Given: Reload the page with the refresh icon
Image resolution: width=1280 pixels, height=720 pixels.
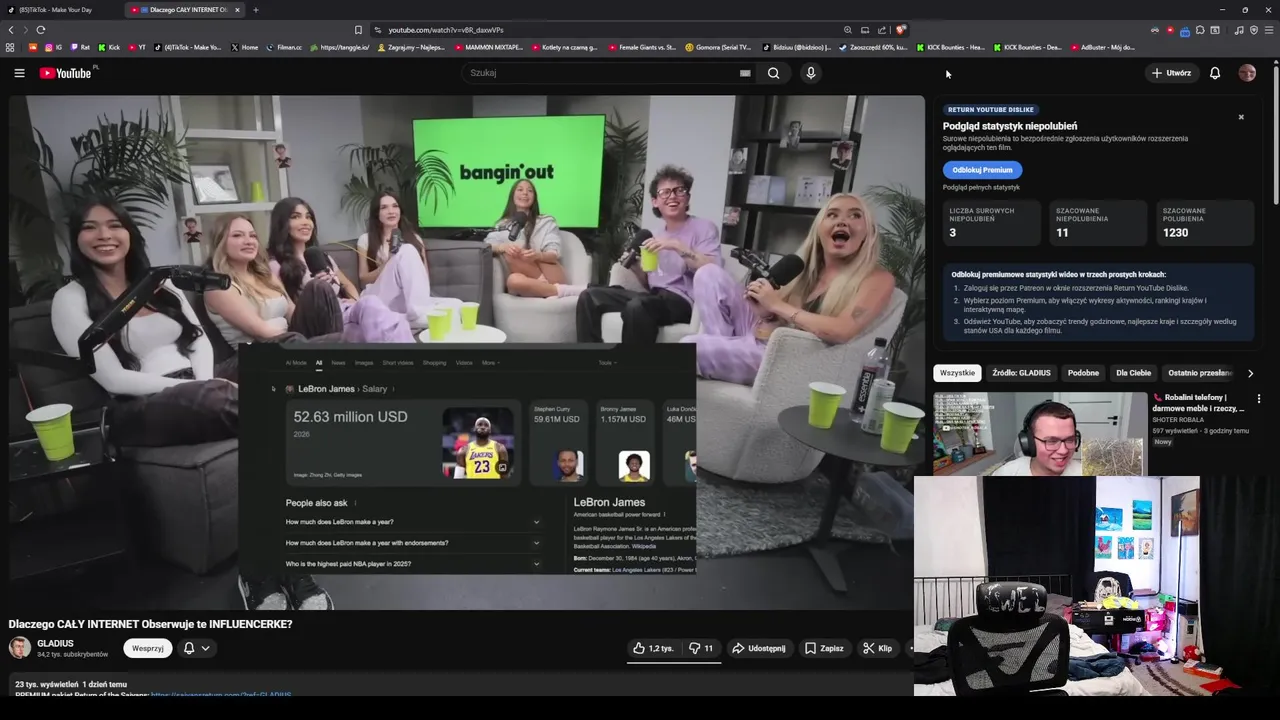Looking at the screenshot, I should pyautogui.click(x=41, y=30).
